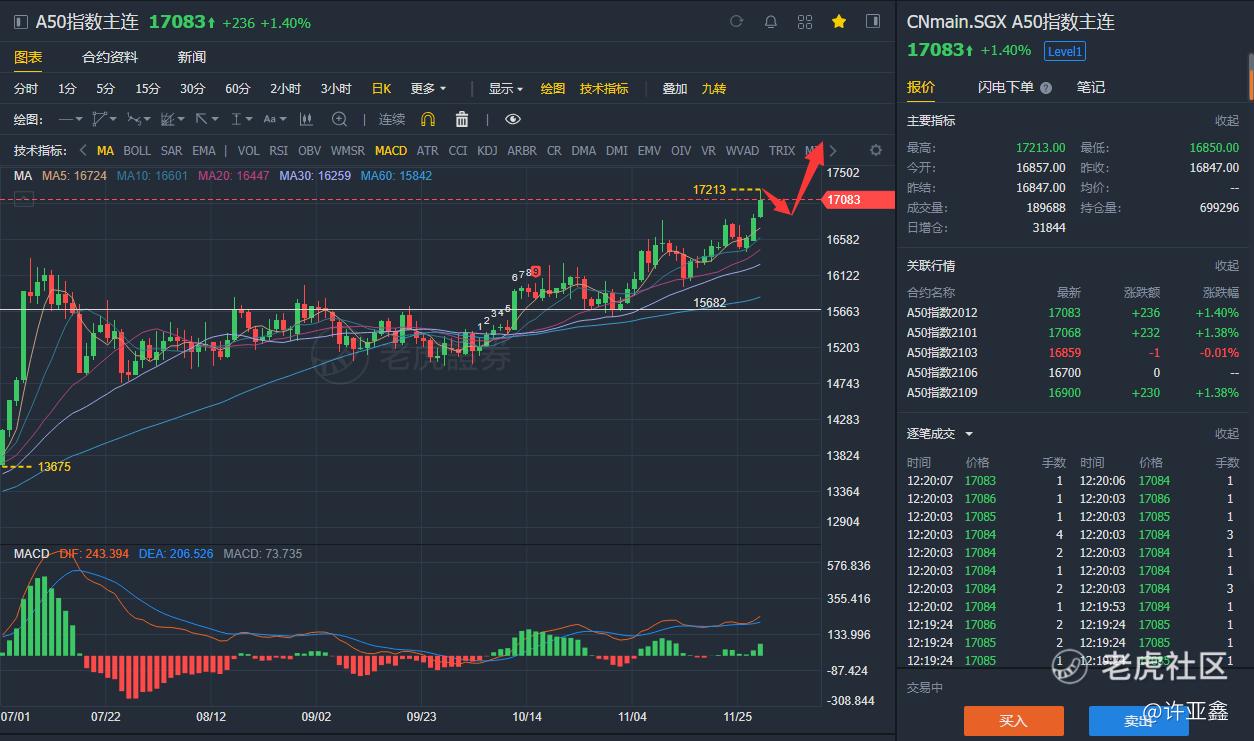The image size is (1254, 741).
Task: Switch to the 图表 tab
Action: pyautogui.click(x=28, y=58)
